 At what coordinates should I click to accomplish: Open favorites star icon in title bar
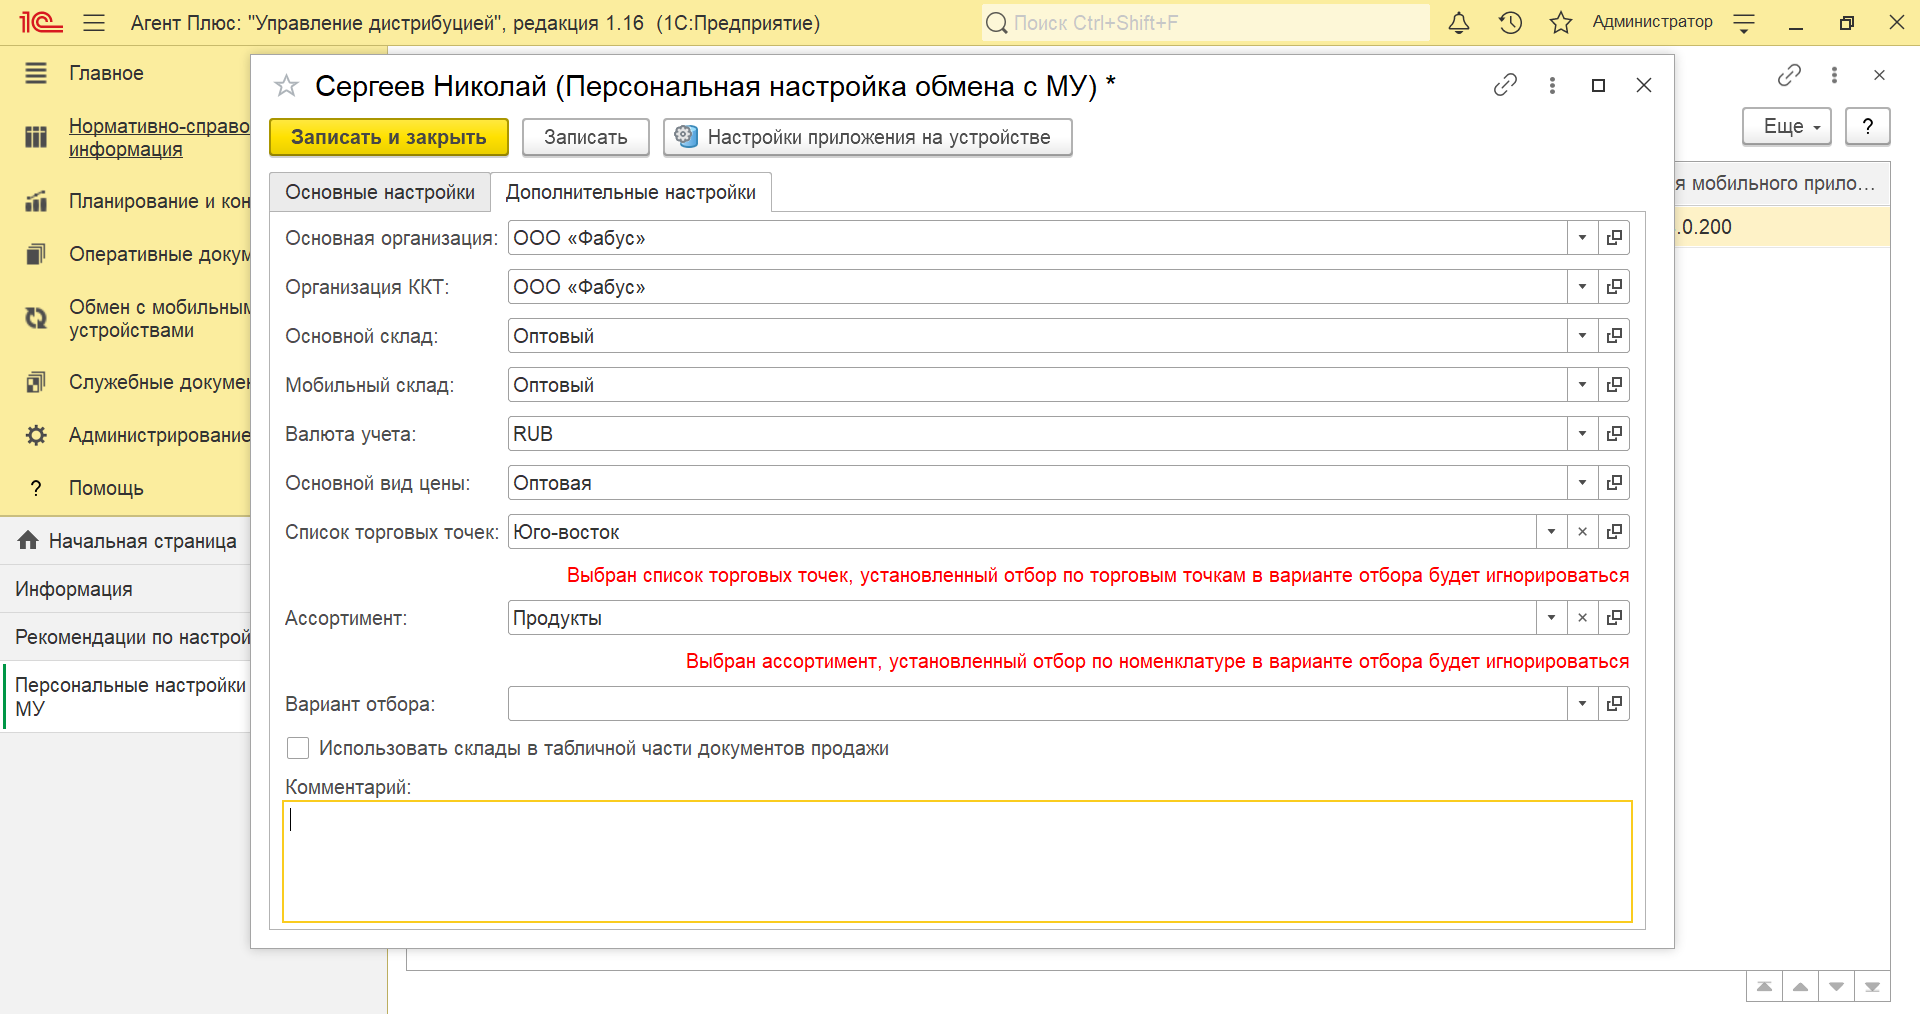[1561, 23]
